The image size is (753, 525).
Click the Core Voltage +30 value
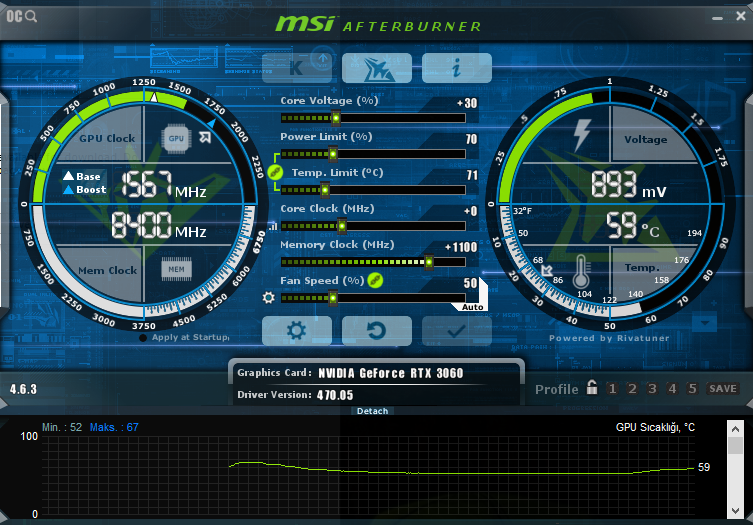pos(467,103)
